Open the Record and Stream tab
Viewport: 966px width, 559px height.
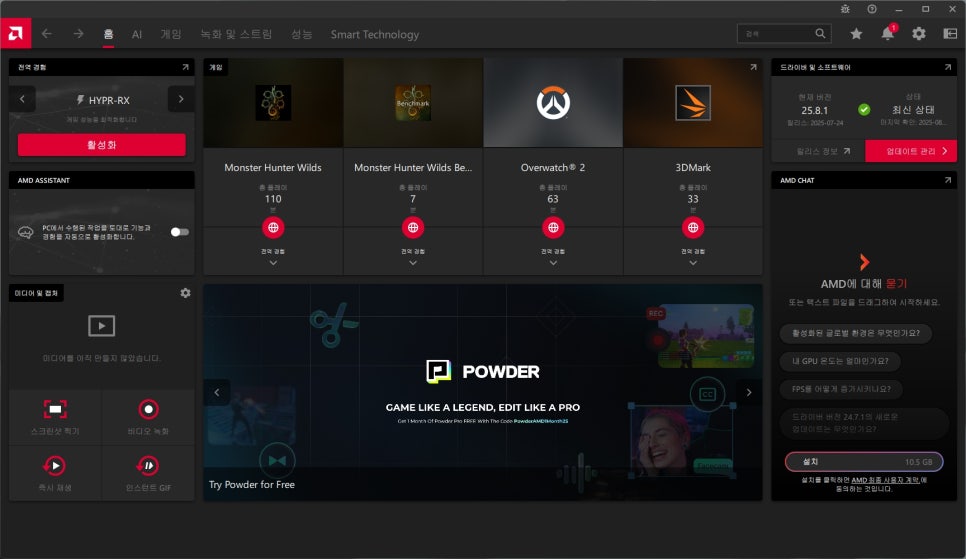236,34
